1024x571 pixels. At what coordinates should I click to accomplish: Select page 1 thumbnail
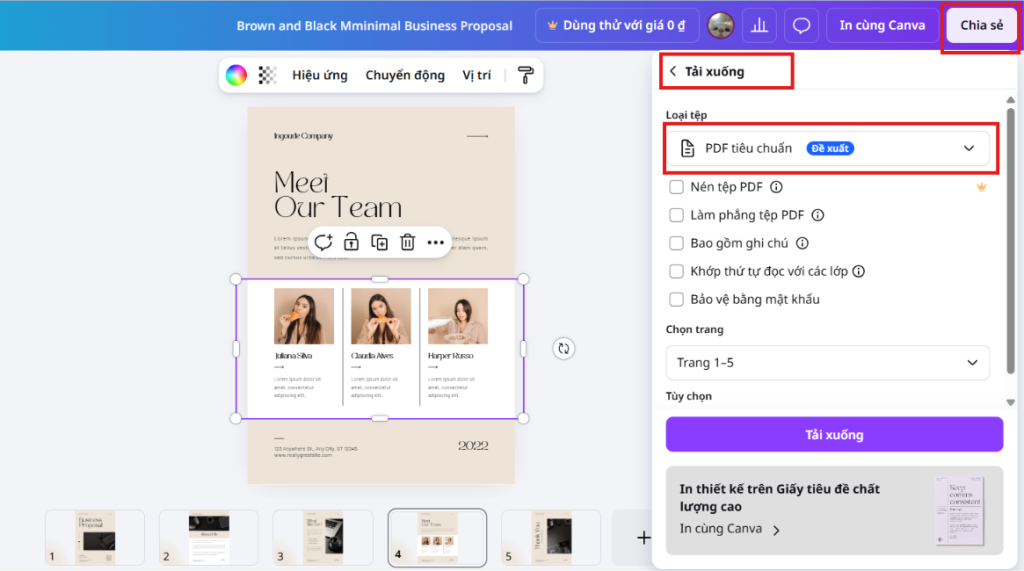point(95,538)
